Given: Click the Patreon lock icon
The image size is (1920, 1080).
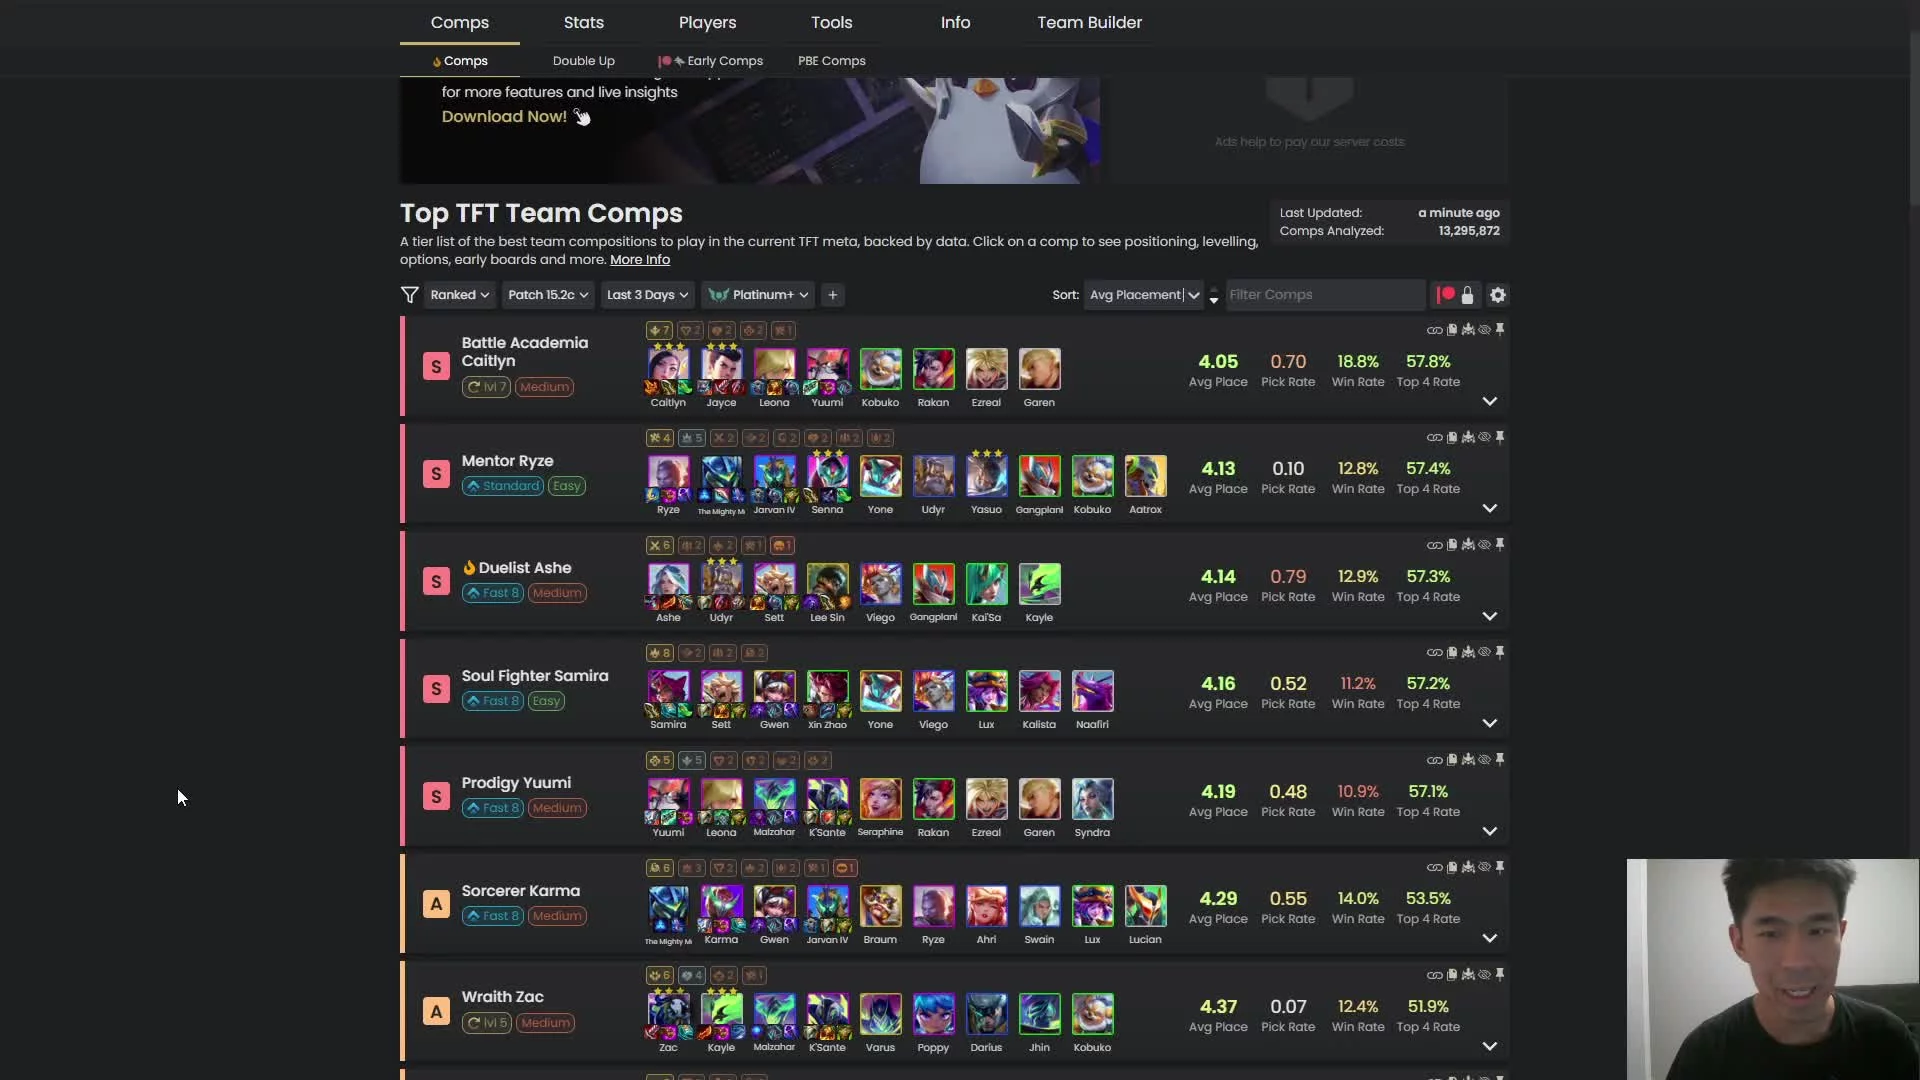Looking at the screenshot, I should pos(1467,295).
